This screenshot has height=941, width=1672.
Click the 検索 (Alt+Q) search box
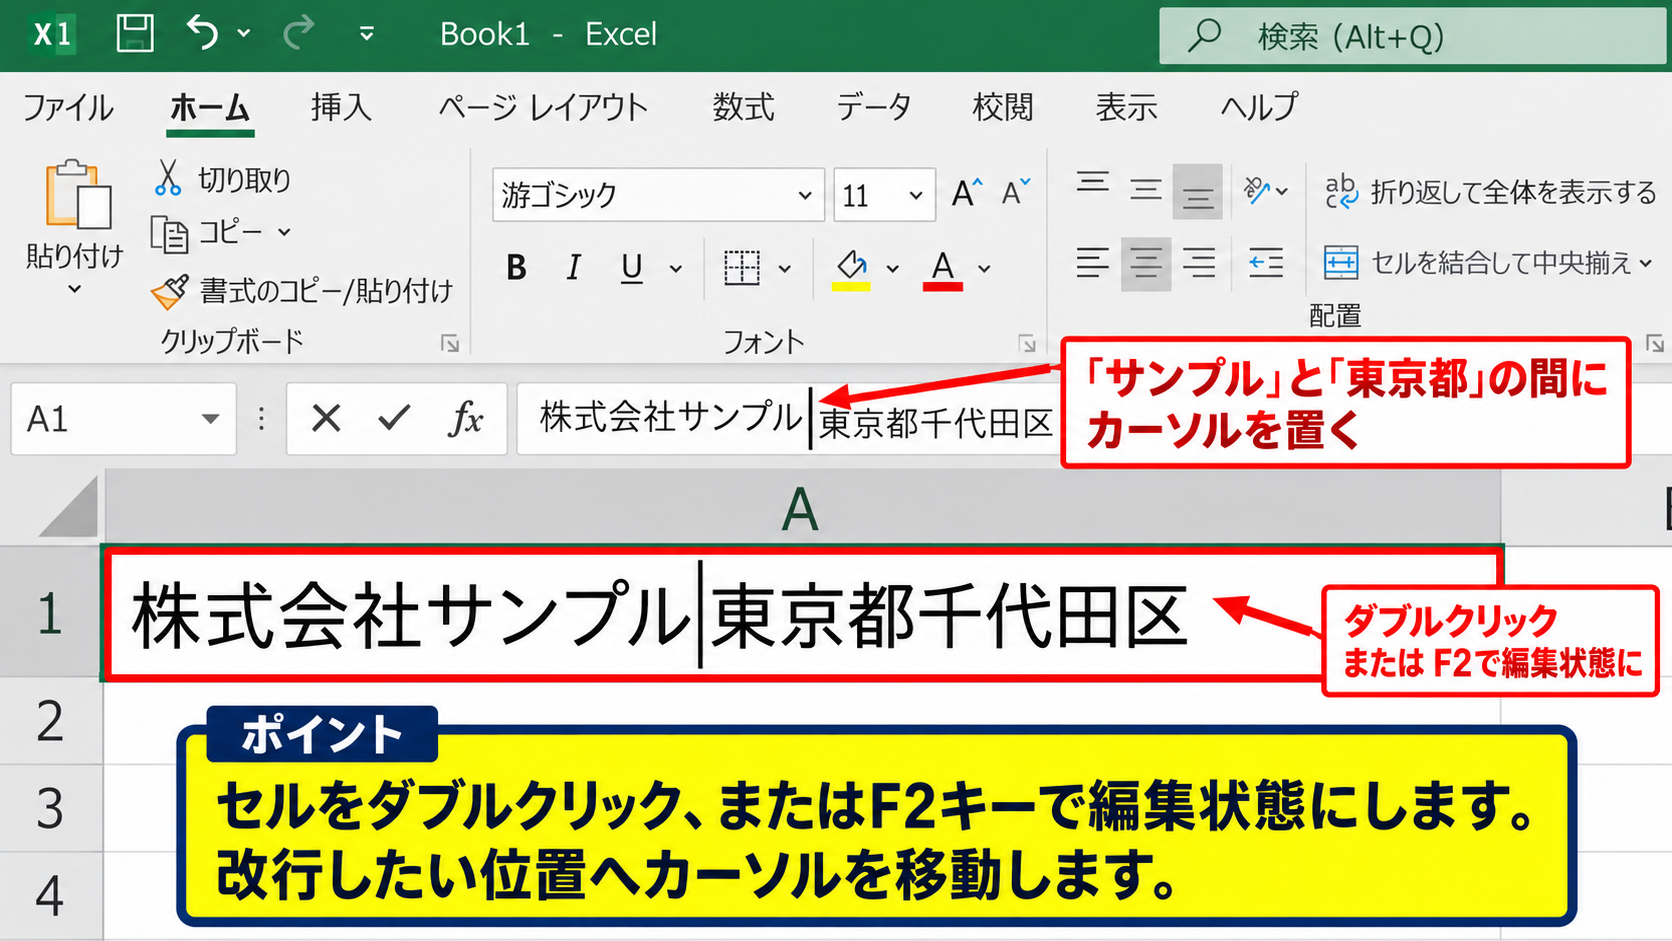(1413, 37)
